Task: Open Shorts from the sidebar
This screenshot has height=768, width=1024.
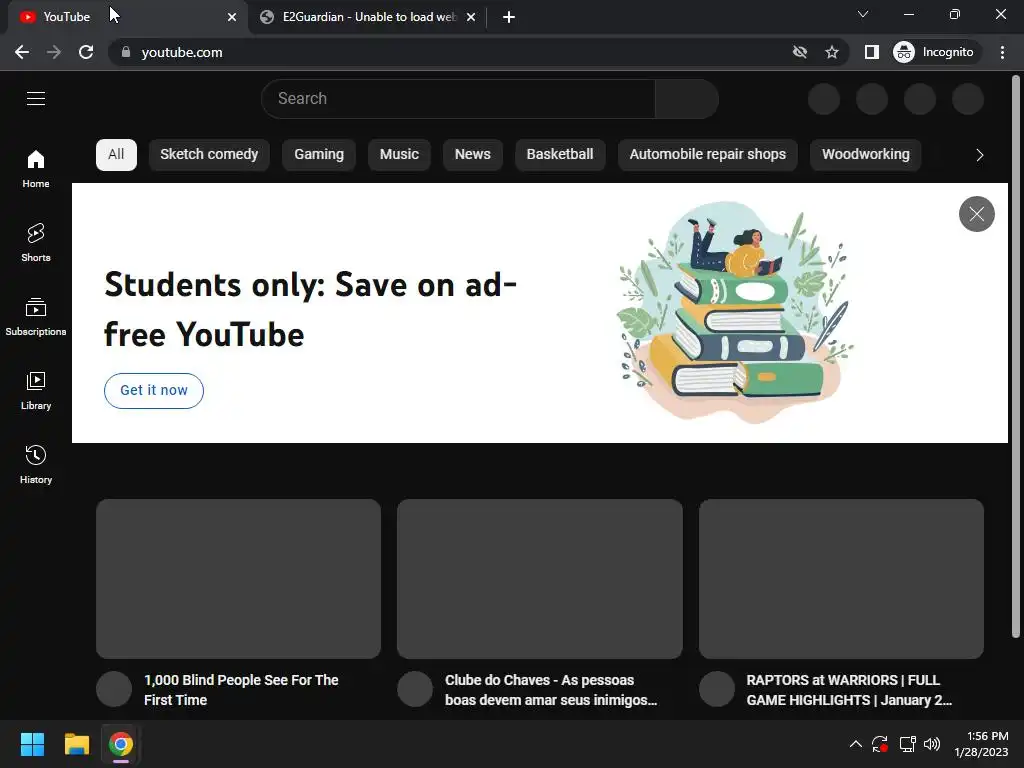Action: [x=36, y=243]
